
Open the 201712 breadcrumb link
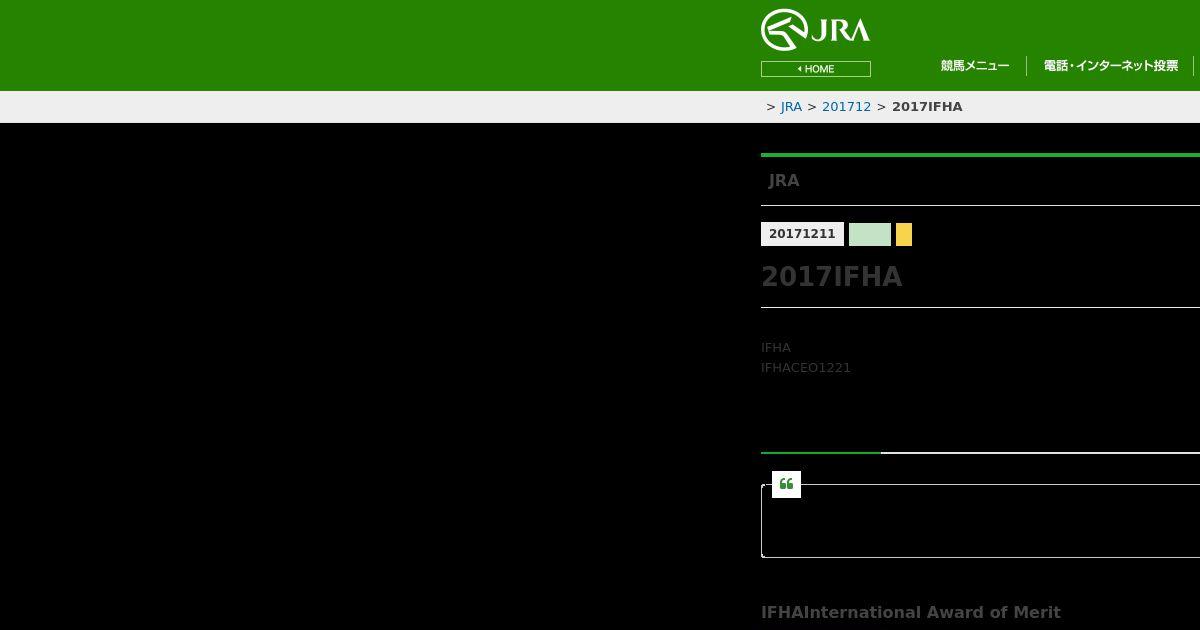pos(846,107)
